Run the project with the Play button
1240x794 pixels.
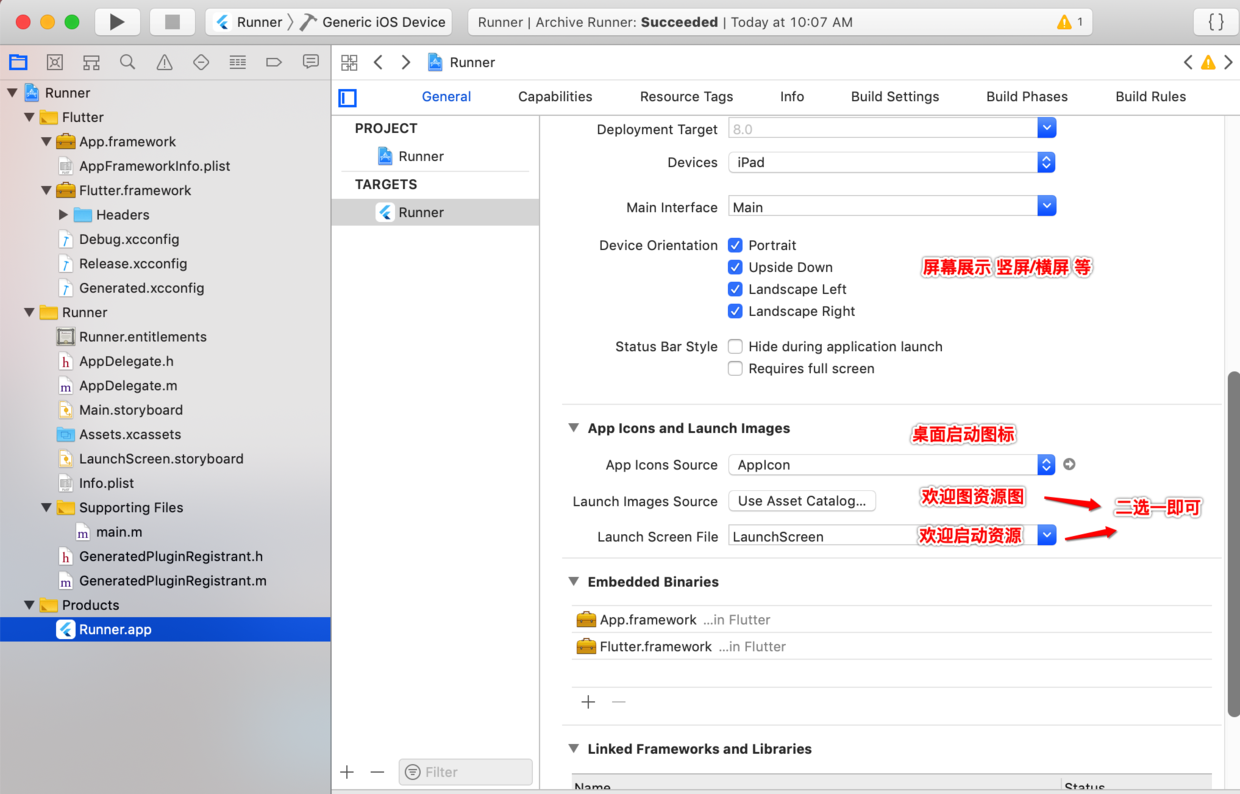tap(117, 21)
